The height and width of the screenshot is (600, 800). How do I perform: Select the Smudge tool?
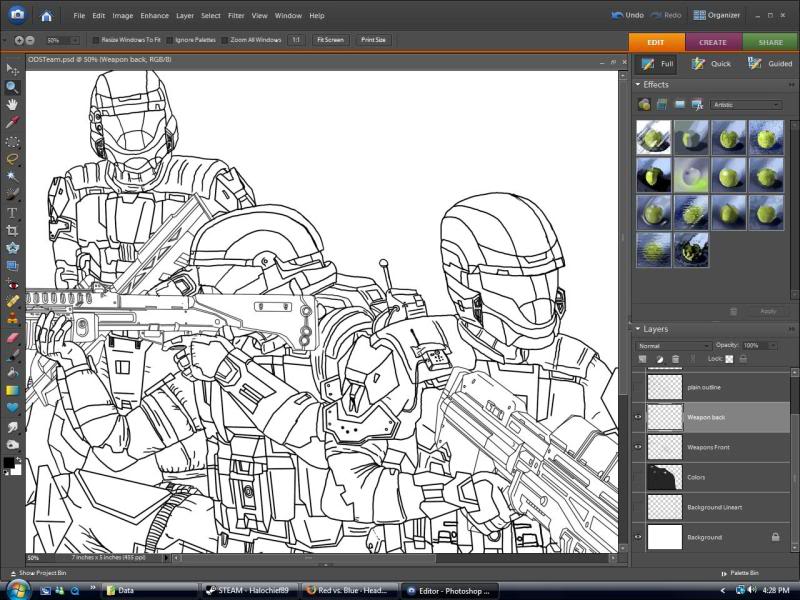pos(12,427)
